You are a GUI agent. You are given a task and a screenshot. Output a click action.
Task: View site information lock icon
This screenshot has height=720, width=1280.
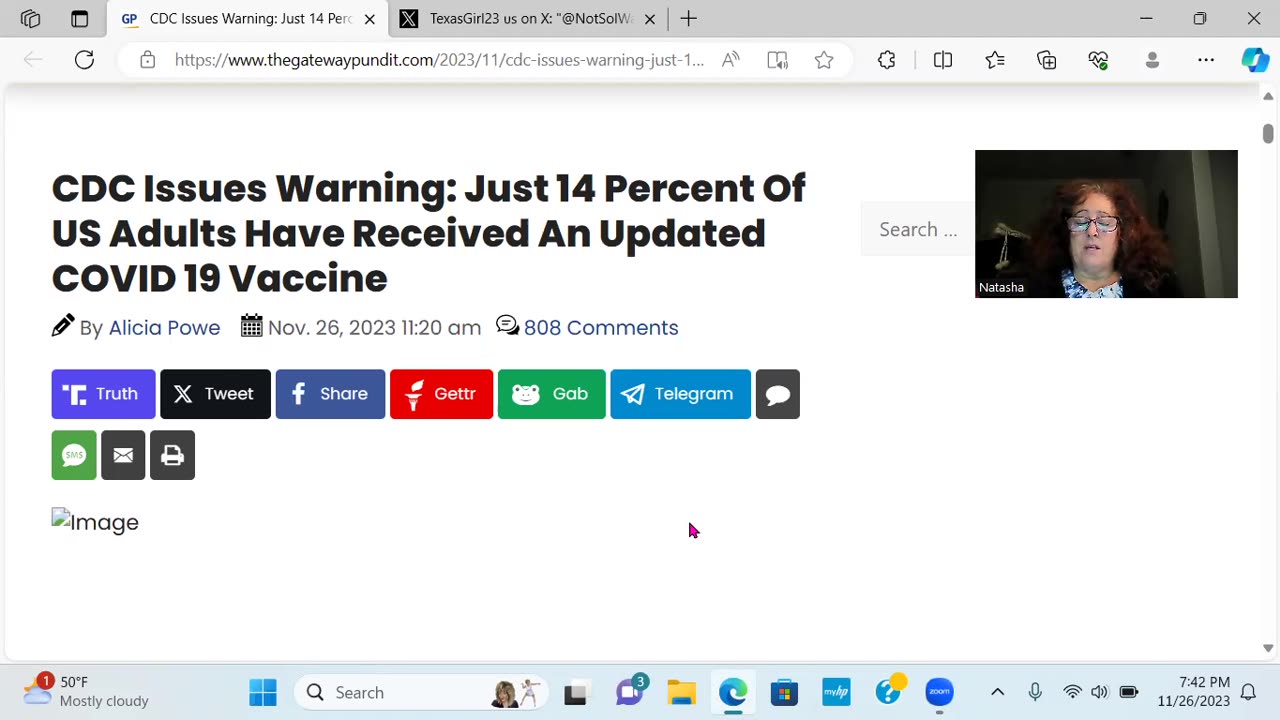tap(147, 60)
